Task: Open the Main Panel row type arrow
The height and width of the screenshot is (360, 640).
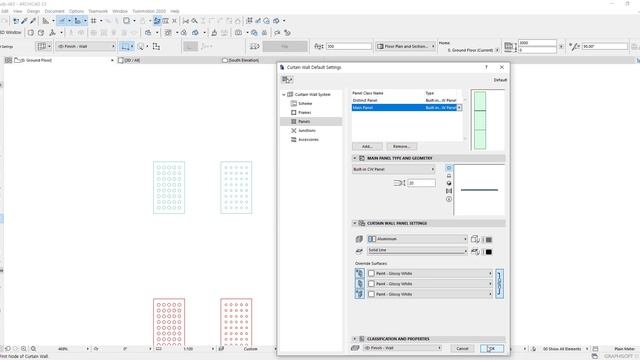Action: pyautogui.click(x=459, y=108)
